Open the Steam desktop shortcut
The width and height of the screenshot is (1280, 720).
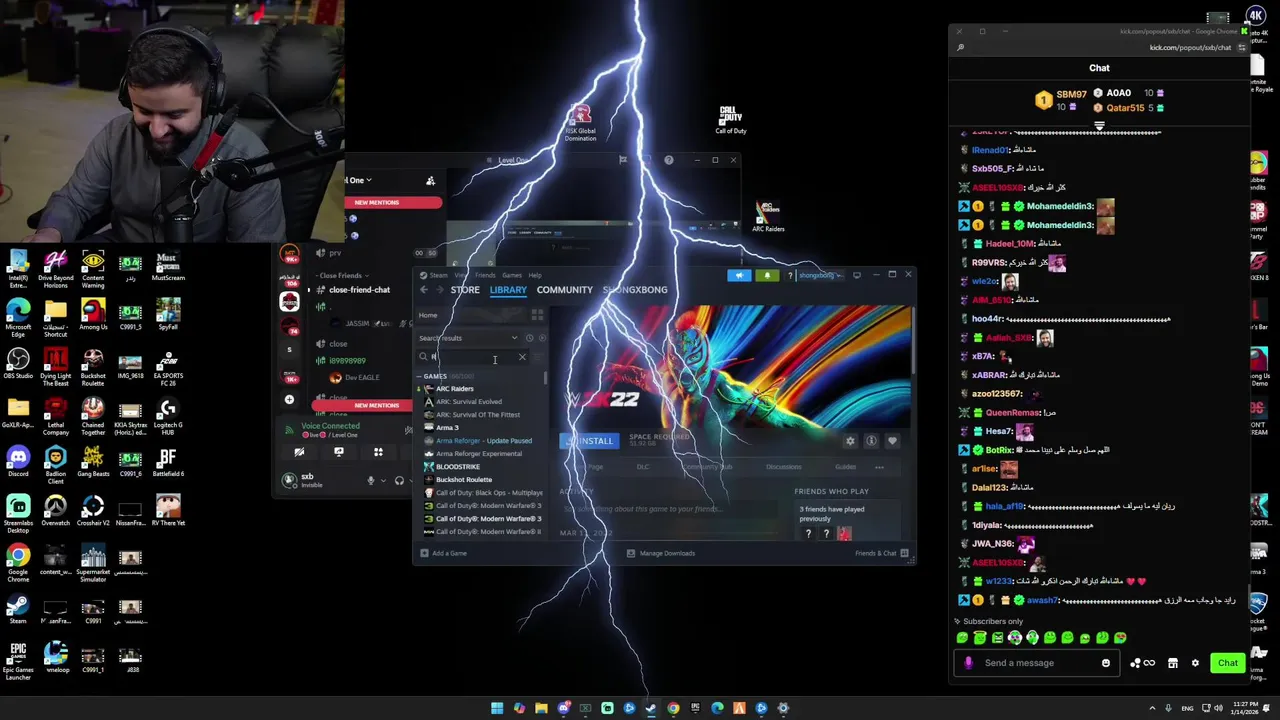point(18,609)
